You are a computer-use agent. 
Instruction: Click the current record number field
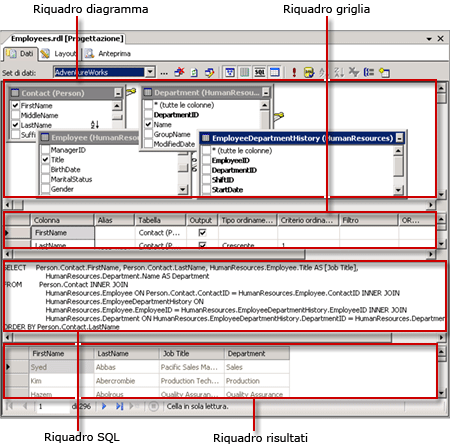click(53, 406)
